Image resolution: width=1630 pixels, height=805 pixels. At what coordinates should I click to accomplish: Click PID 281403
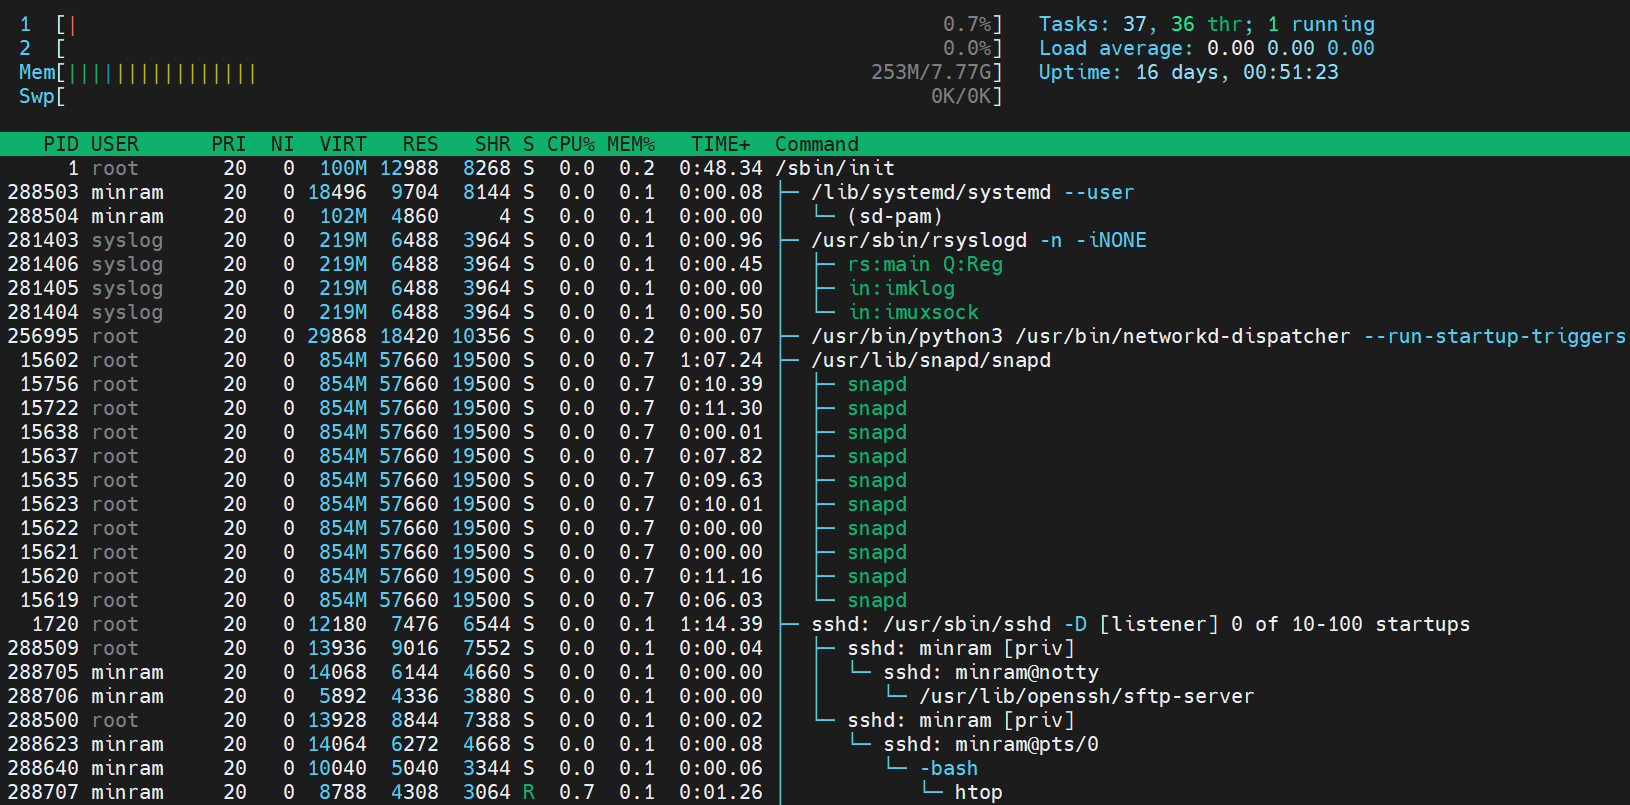coord(43,240)
